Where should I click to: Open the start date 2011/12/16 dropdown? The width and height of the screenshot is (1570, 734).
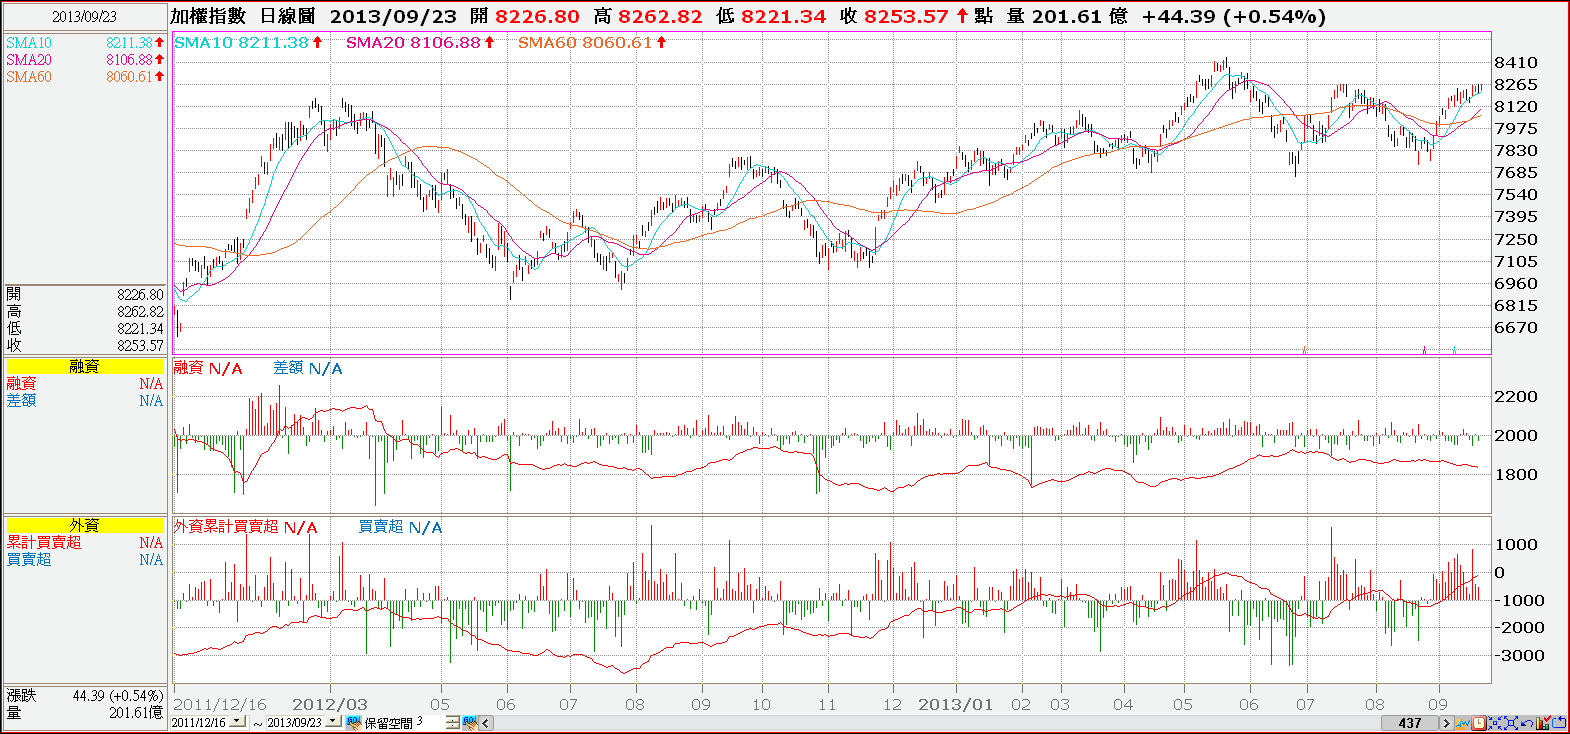point(237,722)
